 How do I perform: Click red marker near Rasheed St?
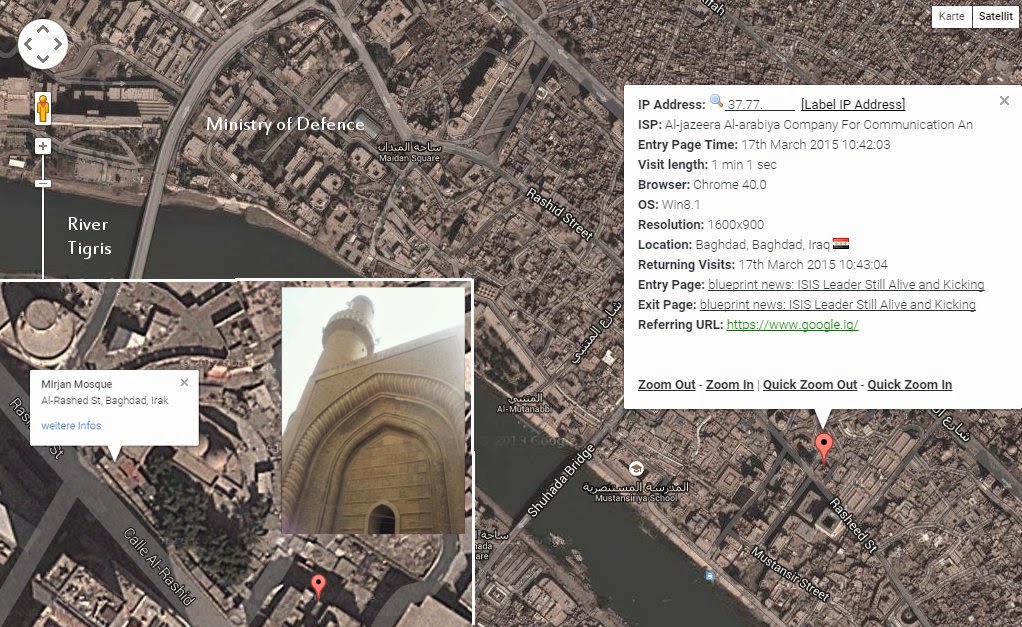(824, 447)
